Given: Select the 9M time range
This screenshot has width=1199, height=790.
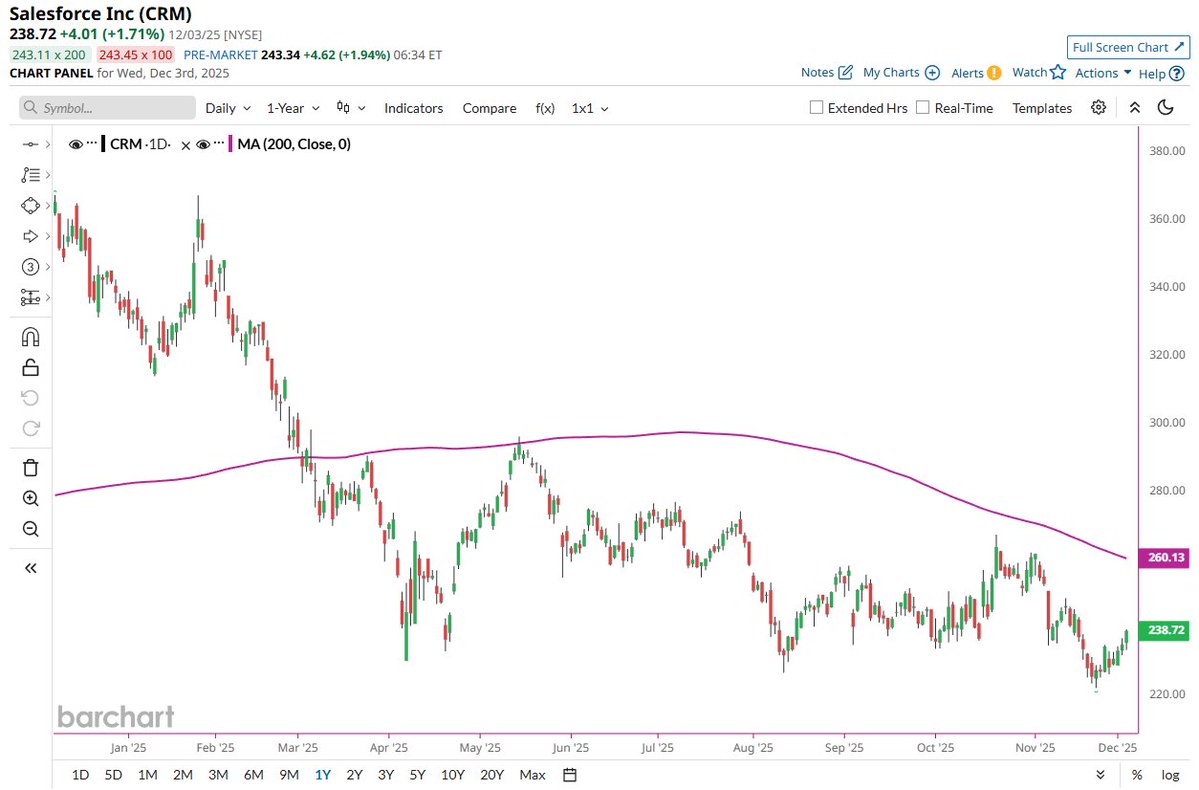Looking at the screenshot, I should 288,775.
